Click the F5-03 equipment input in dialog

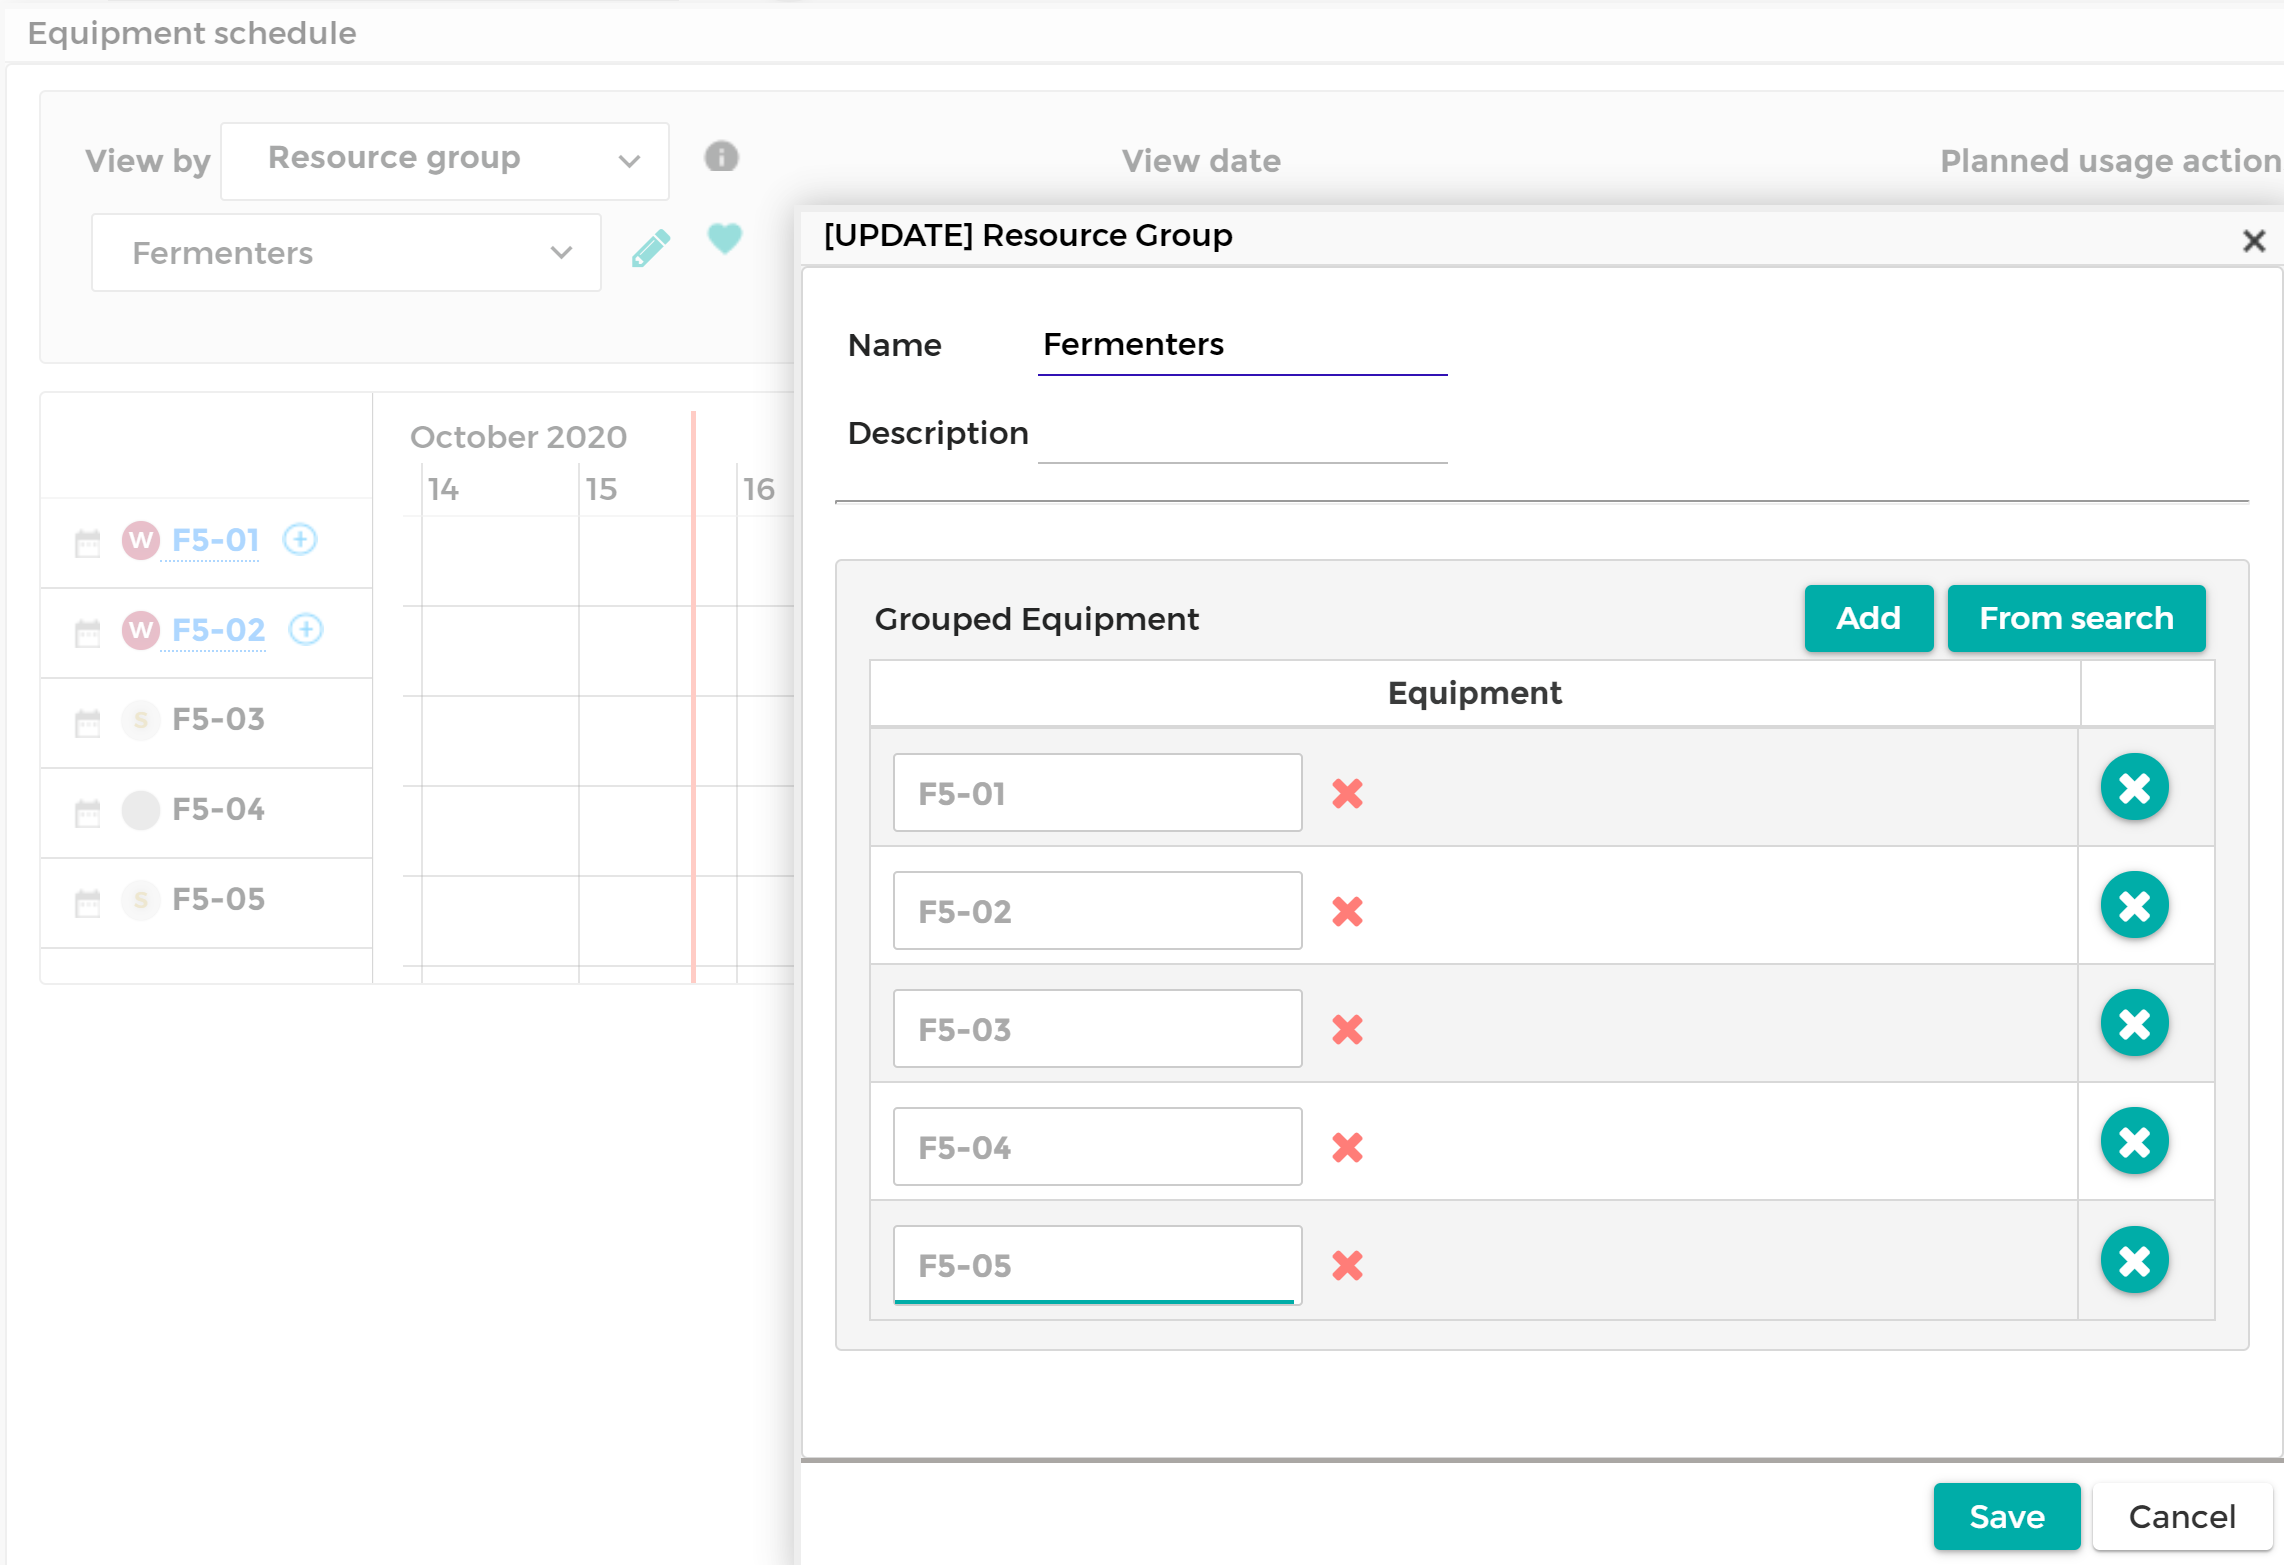[x=1097, y=1028]
